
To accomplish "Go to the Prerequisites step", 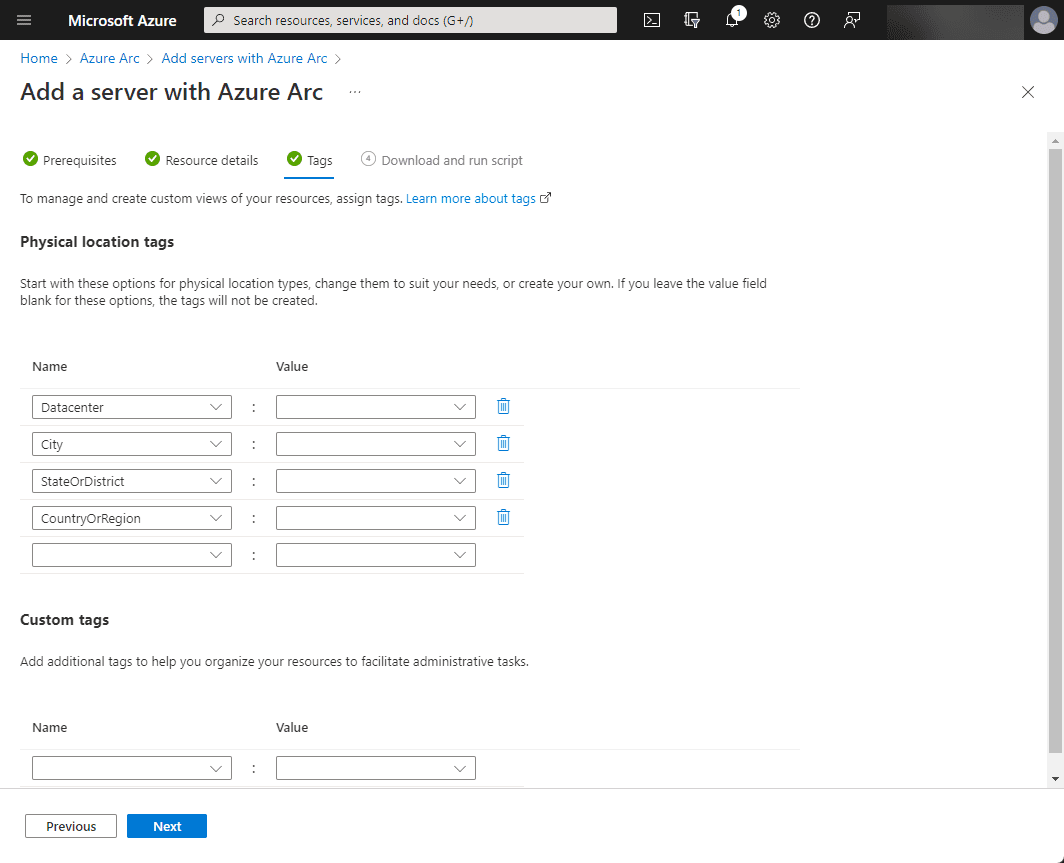I will click(x=70, y=160).
